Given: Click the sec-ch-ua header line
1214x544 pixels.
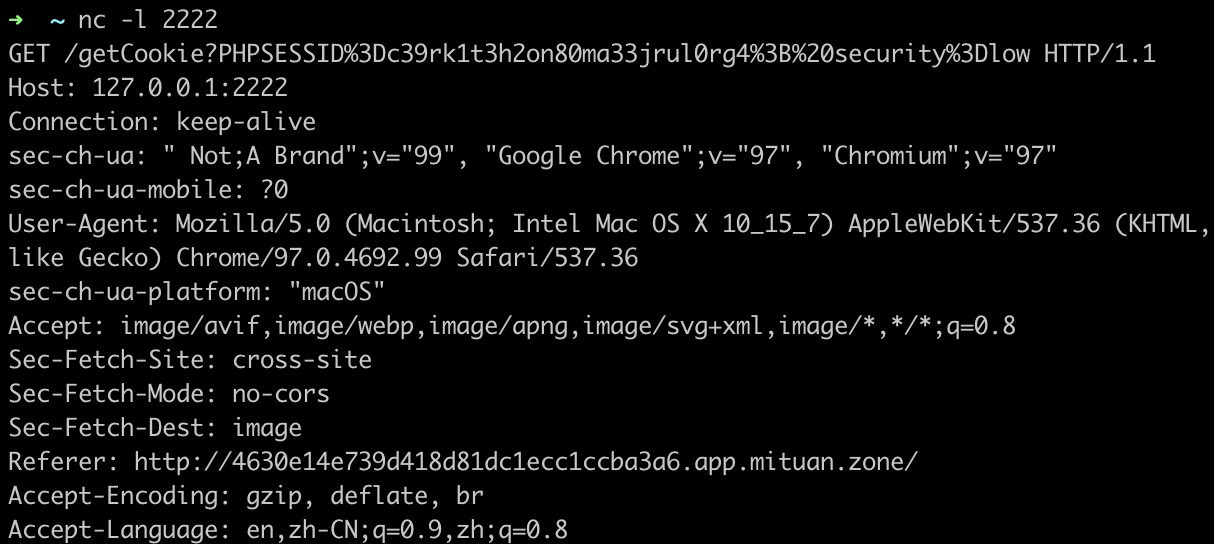Looking at the screenshot, I should tap(532, 156).
